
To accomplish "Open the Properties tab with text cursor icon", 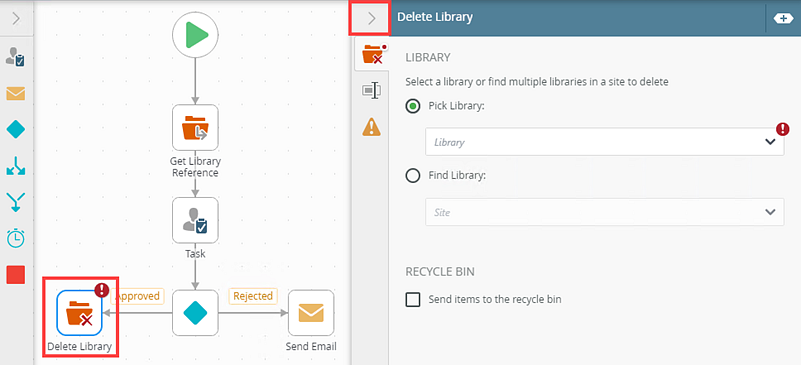I will tap(371, 91).
